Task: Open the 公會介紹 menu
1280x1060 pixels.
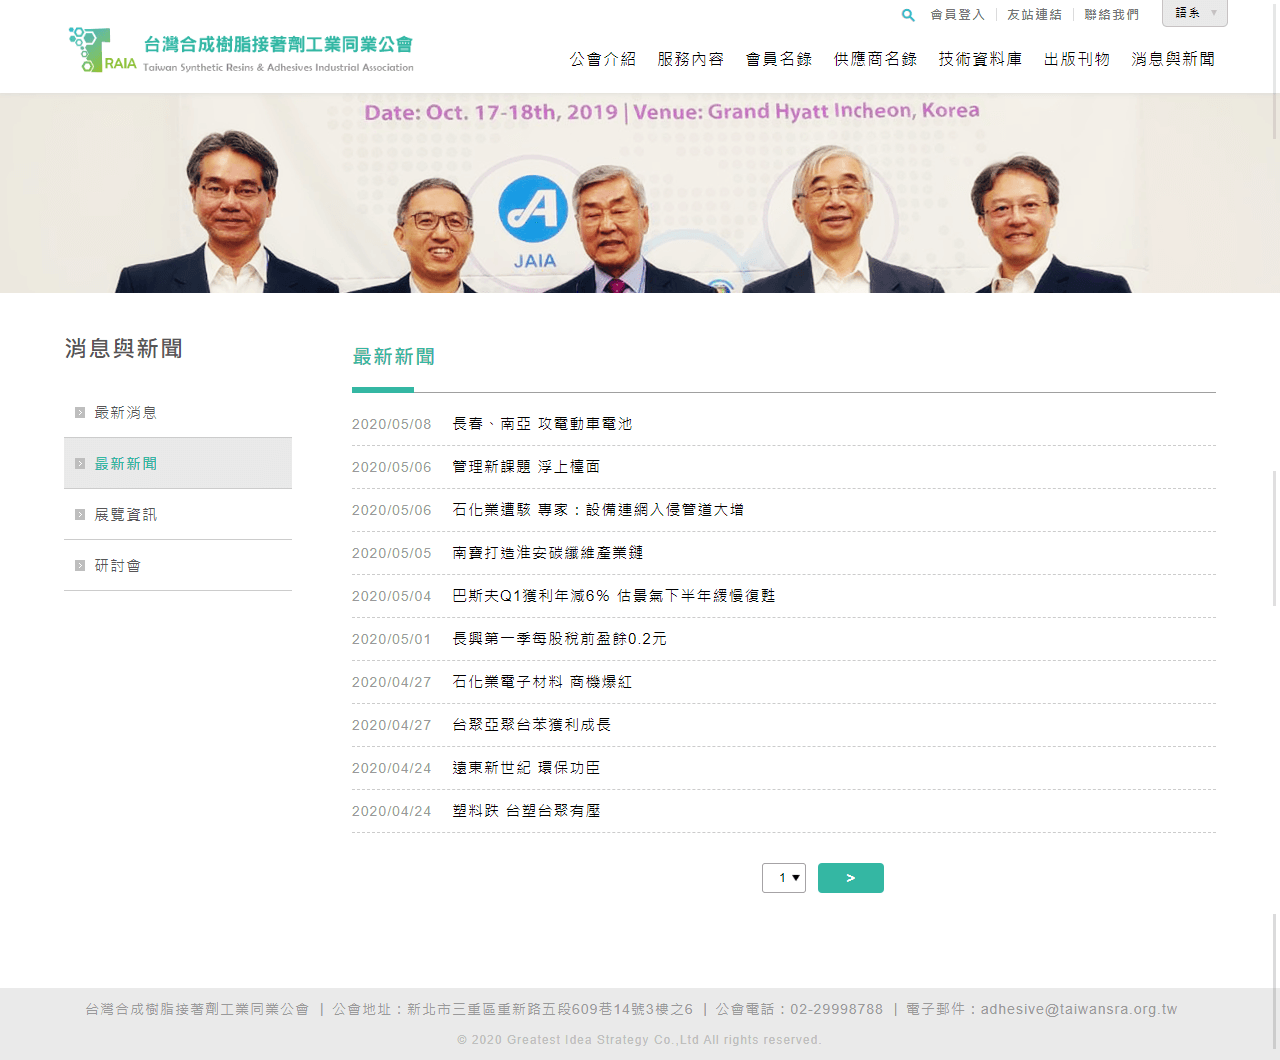Action: [x=603, y=59]
